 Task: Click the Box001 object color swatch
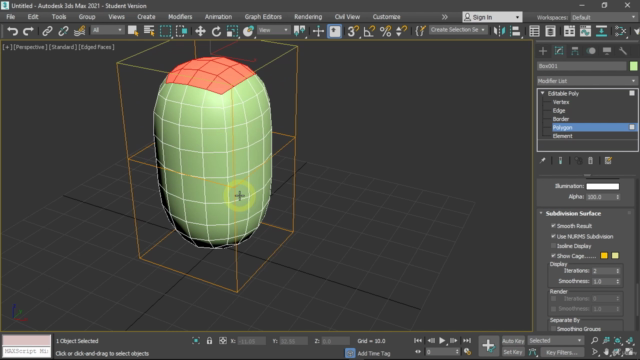pyautogui.click(x=633, y=66)
